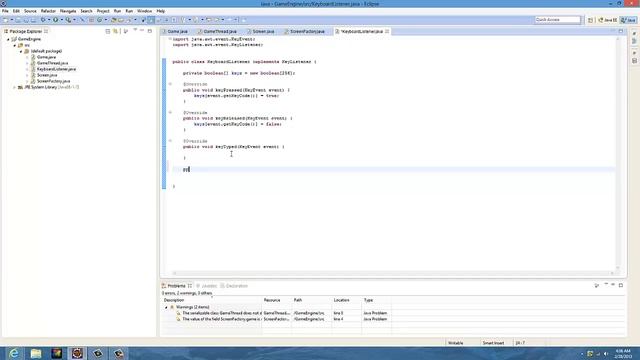
Task: Select the GameThread serializable class warning
Action: (222, 313)
